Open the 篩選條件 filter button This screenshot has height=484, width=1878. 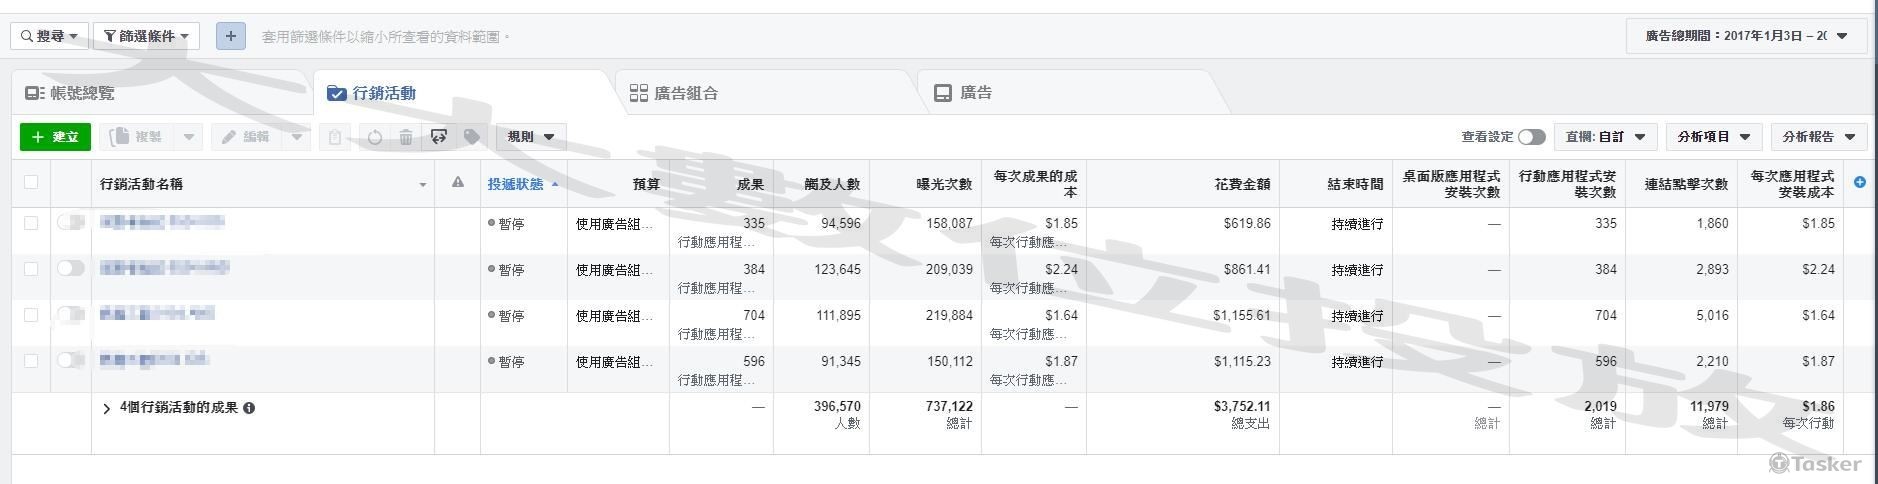click(x=146, y=36)
